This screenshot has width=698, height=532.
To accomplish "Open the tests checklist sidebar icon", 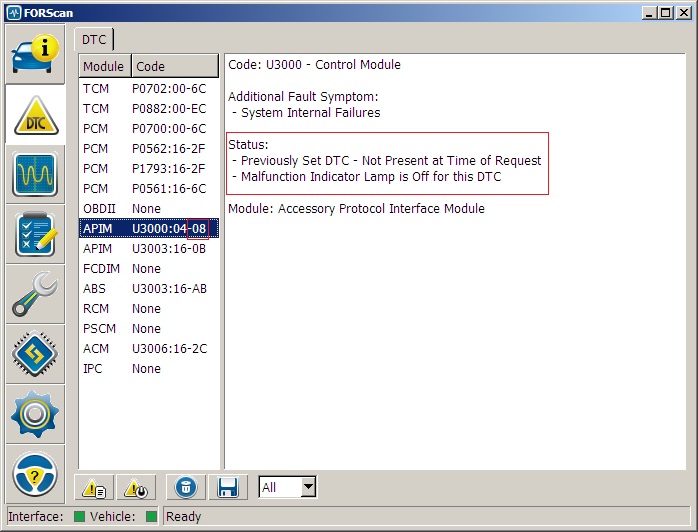I will pos(36,235).
